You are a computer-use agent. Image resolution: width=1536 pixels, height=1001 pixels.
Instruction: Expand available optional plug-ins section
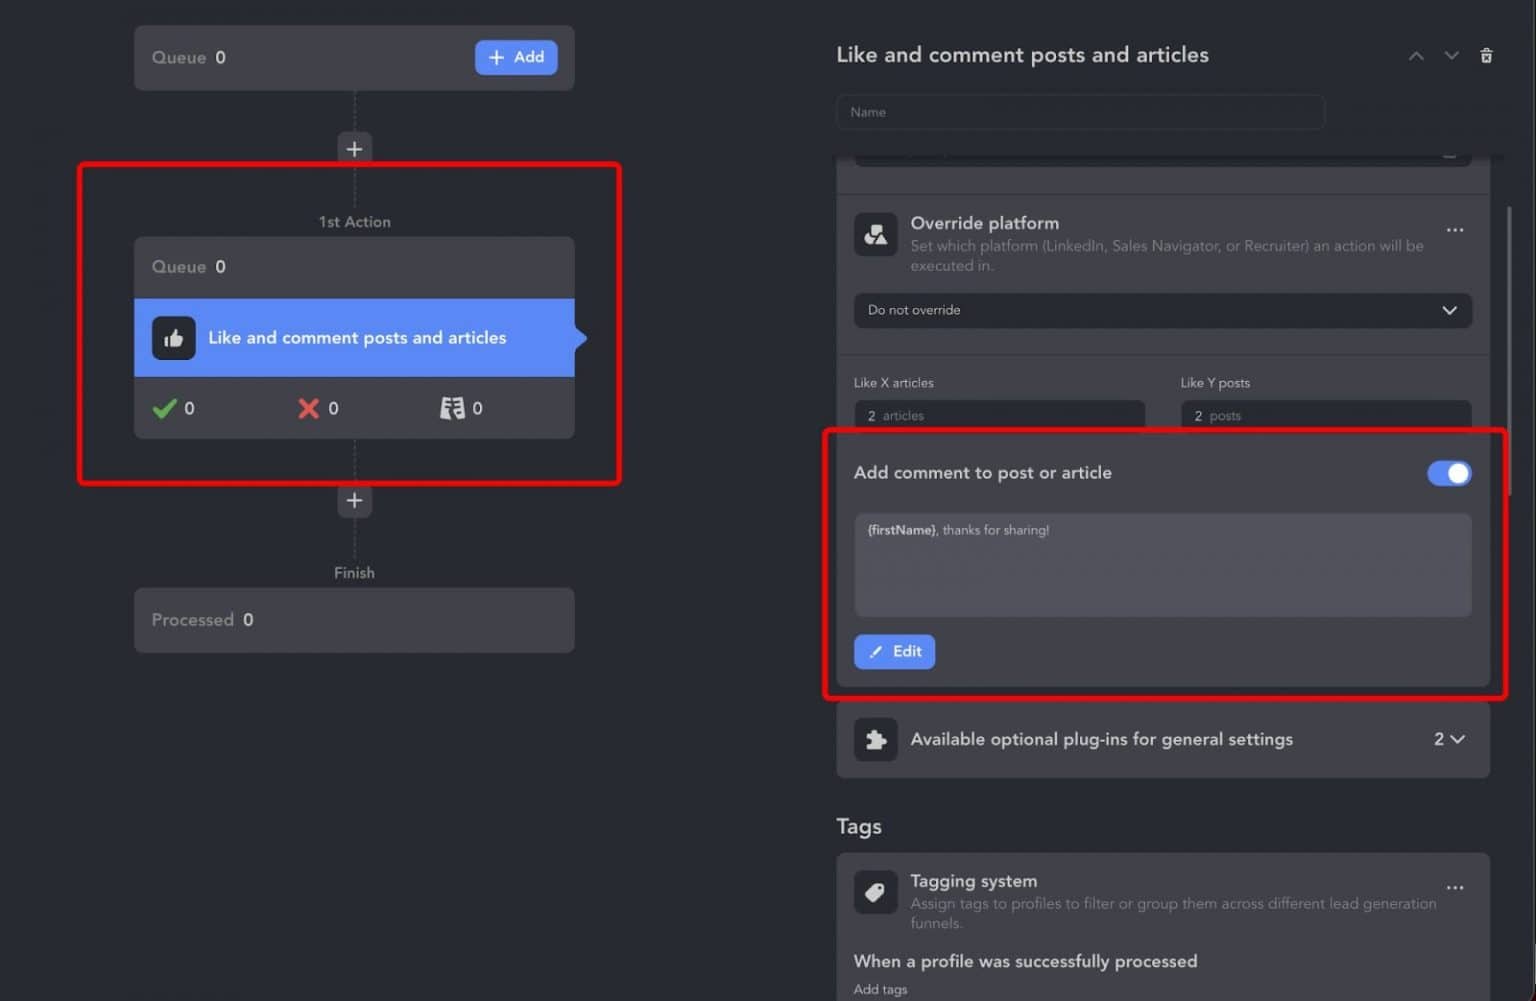[x=1449, y=740]
